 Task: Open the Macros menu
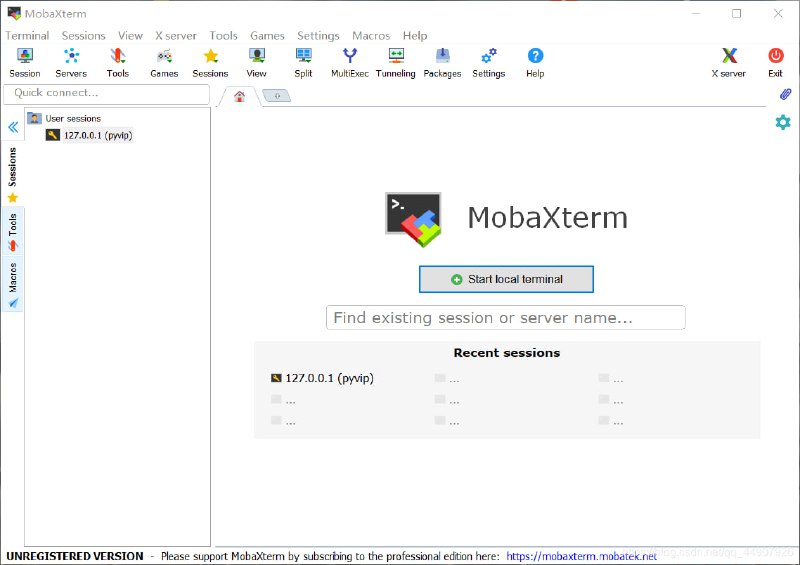(371, 35)
